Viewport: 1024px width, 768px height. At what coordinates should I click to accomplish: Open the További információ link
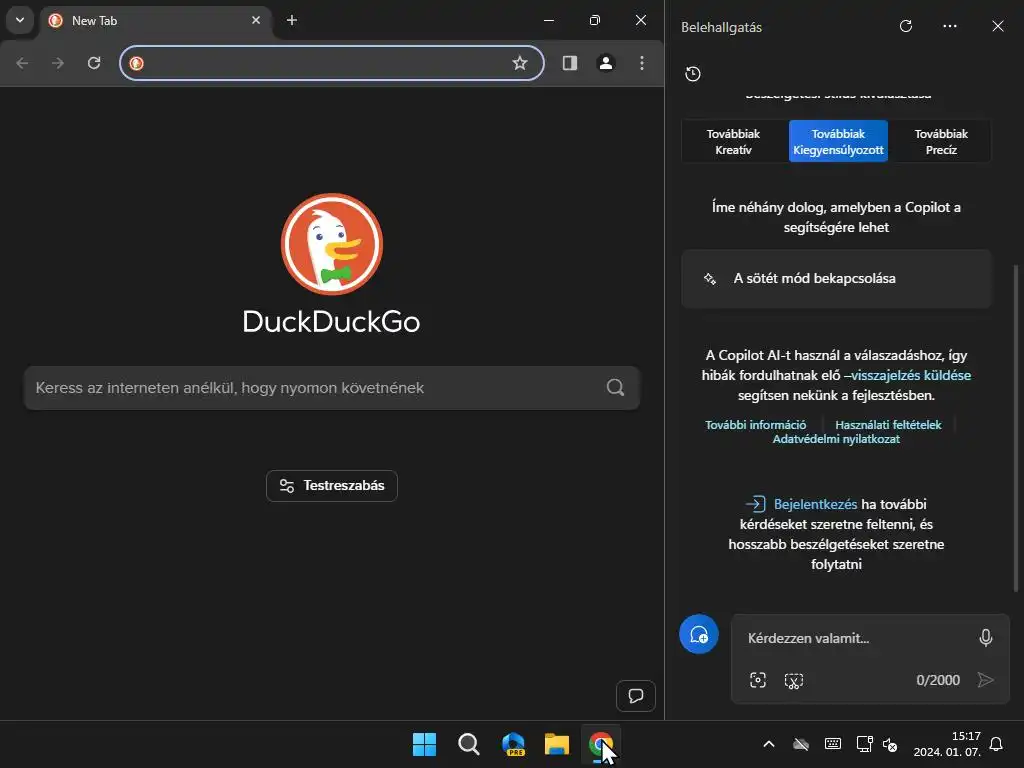tap(756, 424)
